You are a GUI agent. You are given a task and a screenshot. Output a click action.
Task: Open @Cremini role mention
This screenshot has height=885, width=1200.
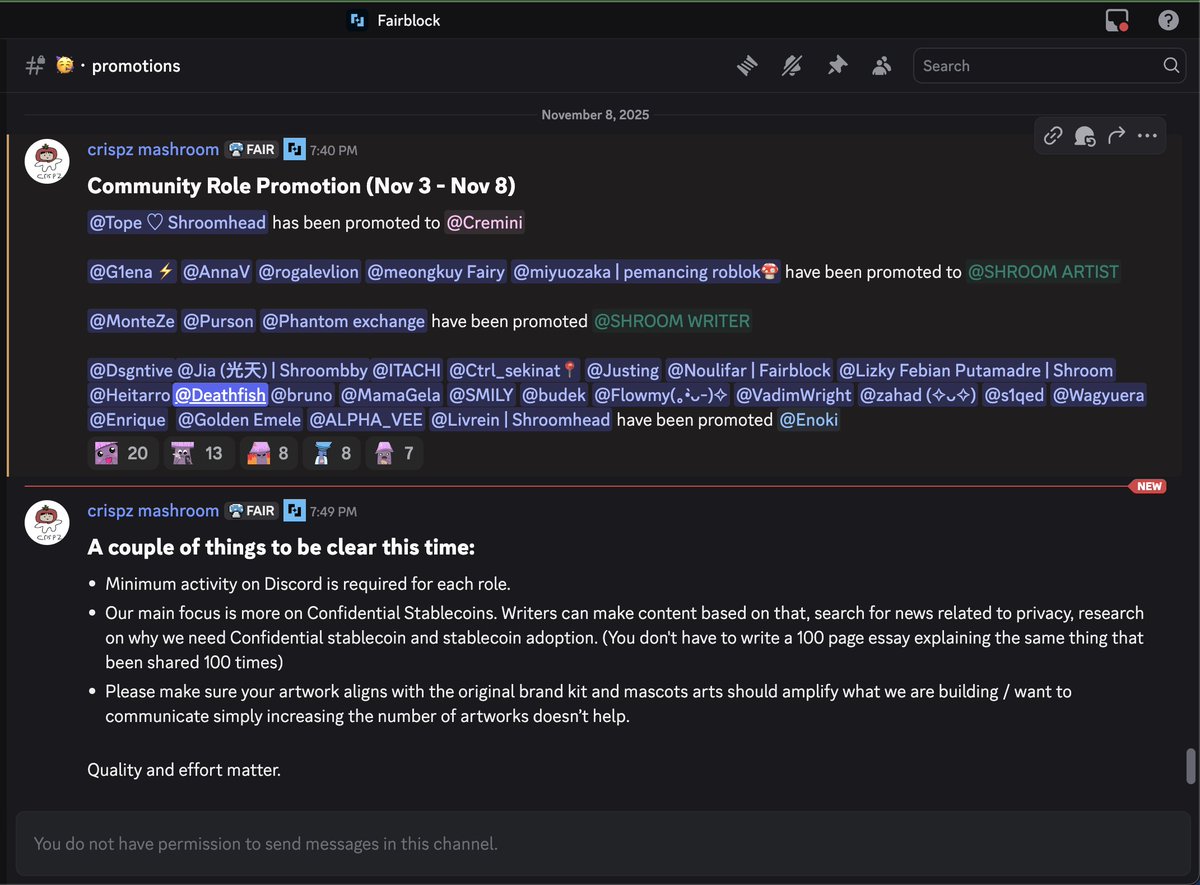point(484,223)
